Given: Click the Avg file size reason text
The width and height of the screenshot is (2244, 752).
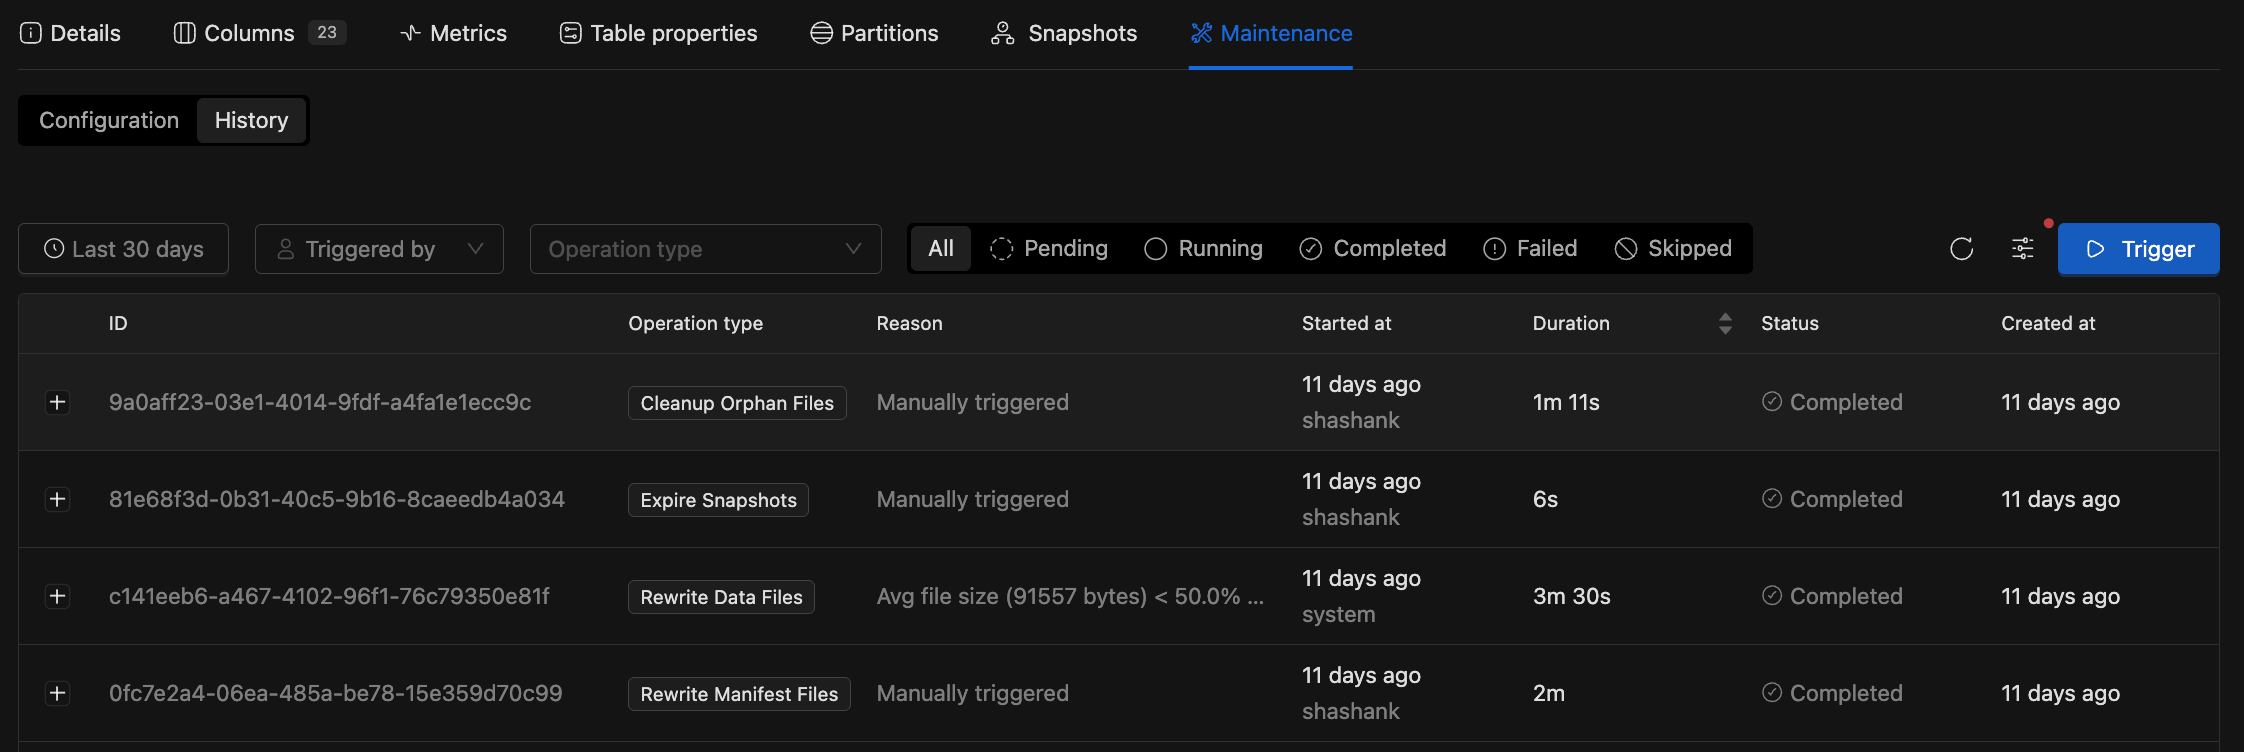Looking at the screenshot, I should point(1070,596).
